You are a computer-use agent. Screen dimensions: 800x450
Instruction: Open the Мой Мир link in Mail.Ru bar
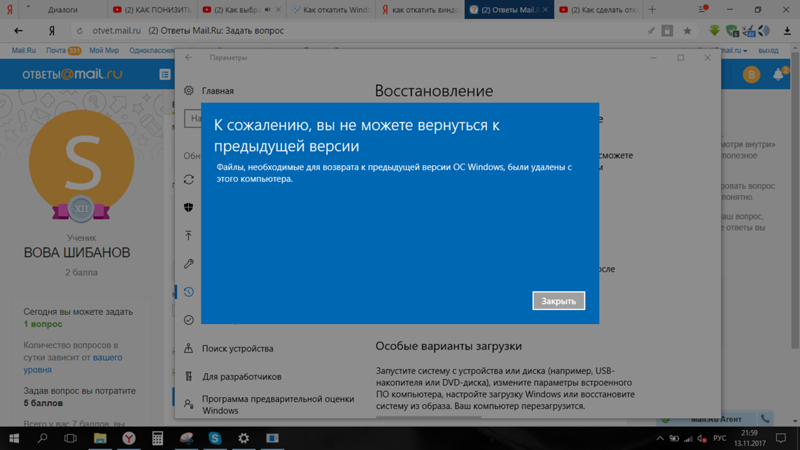pyautogui.click(x=103, y=50)
